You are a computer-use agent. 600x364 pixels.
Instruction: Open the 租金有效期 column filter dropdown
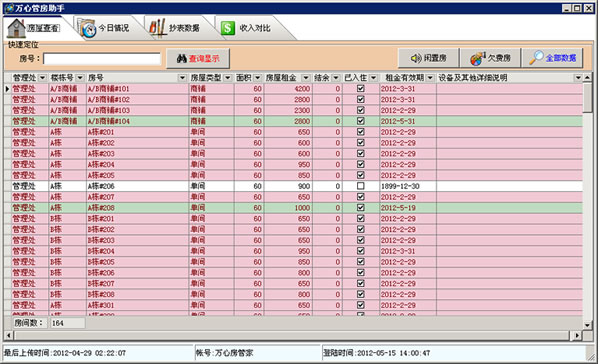pyautogui.click(x=430, y=78)
